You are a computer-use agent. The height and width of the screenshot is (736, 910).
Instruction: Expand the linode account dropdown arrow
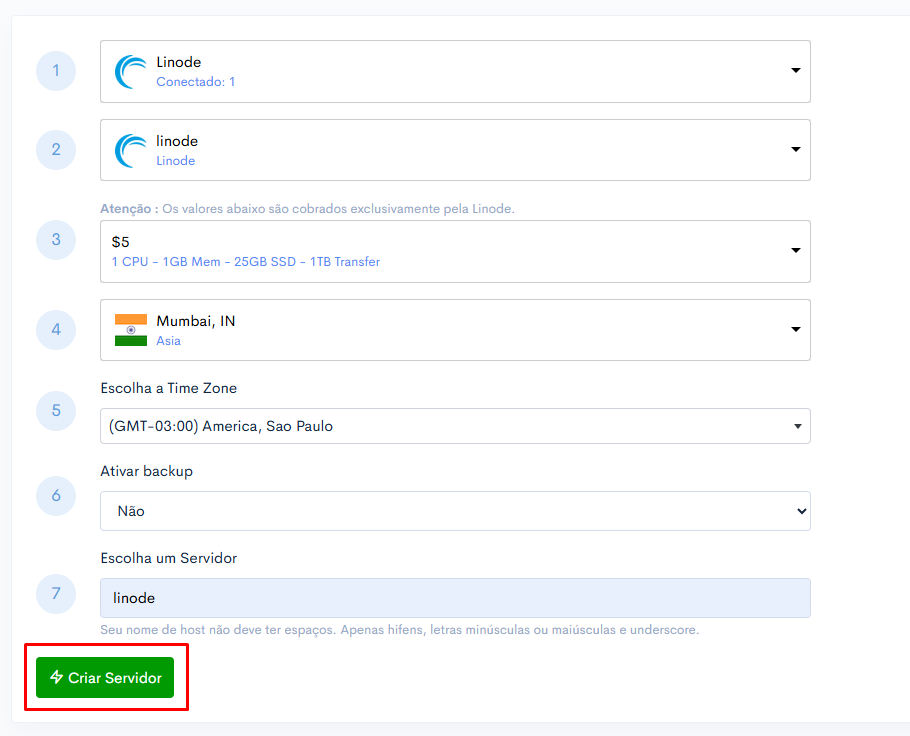coord(796,149)
